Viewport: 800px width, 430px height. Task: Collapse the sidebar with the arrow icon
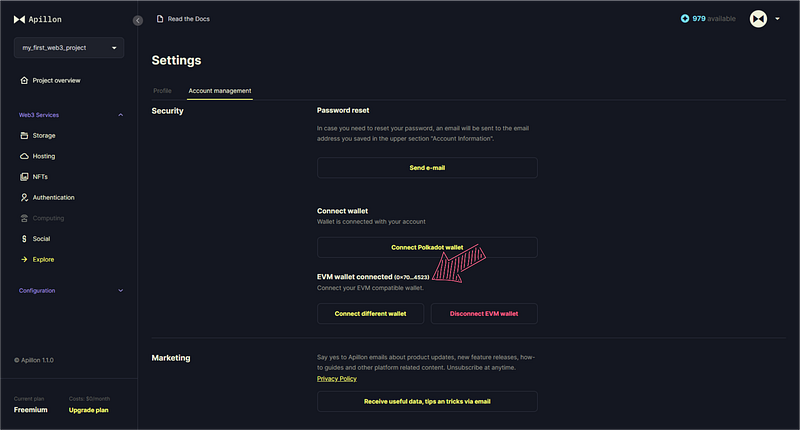pyautogui.click(x=138, y=20)
